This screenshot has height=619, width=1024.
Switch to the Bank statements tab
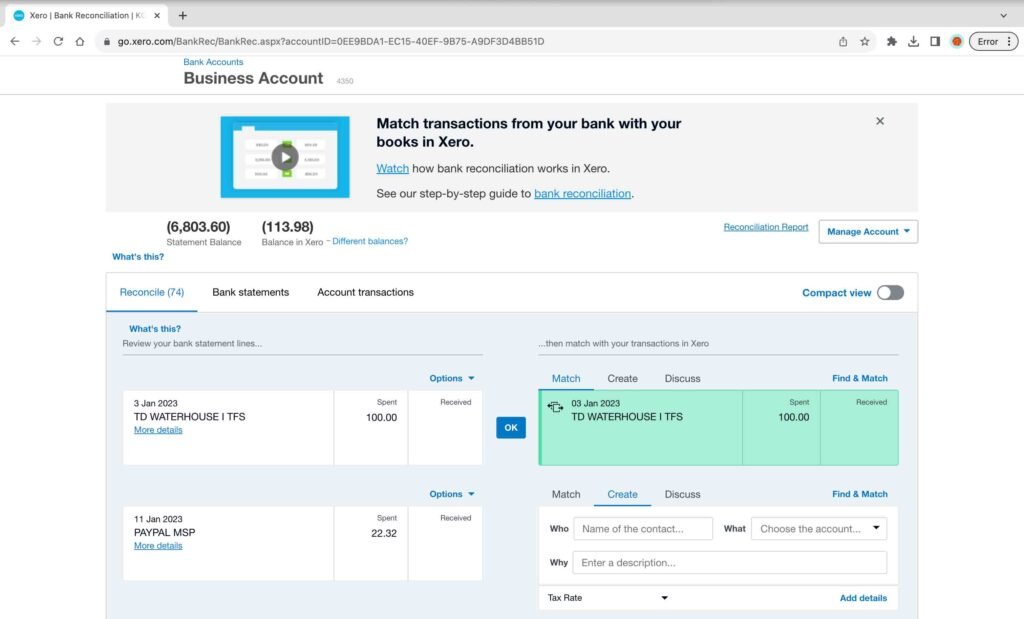(x=251, y=292)
